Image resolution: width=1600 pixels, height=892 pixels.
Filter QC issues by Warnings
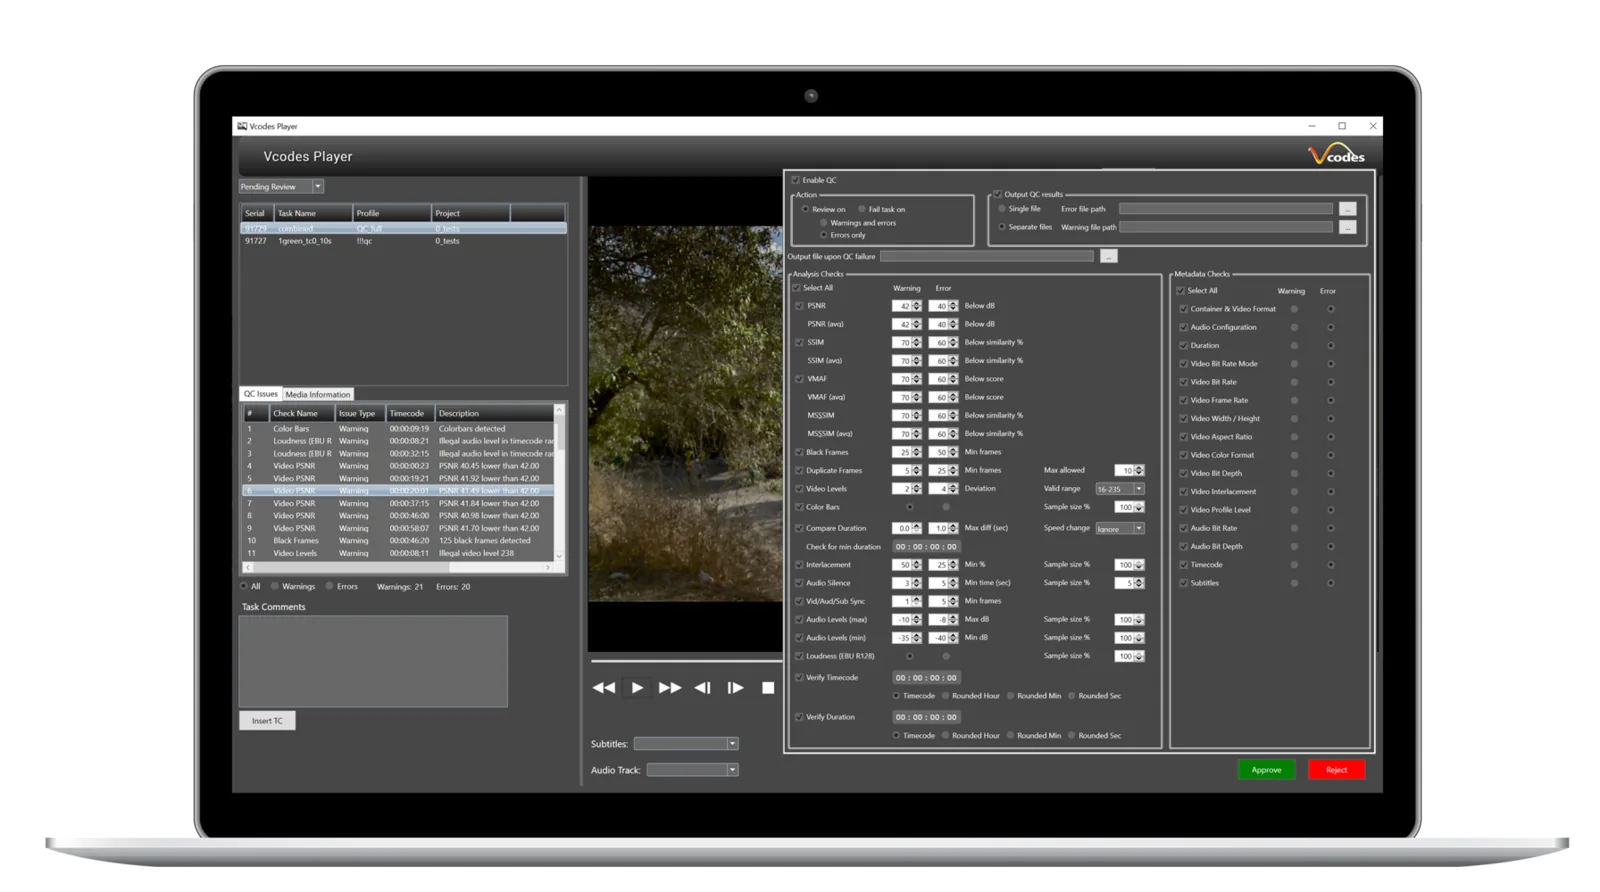275,587
